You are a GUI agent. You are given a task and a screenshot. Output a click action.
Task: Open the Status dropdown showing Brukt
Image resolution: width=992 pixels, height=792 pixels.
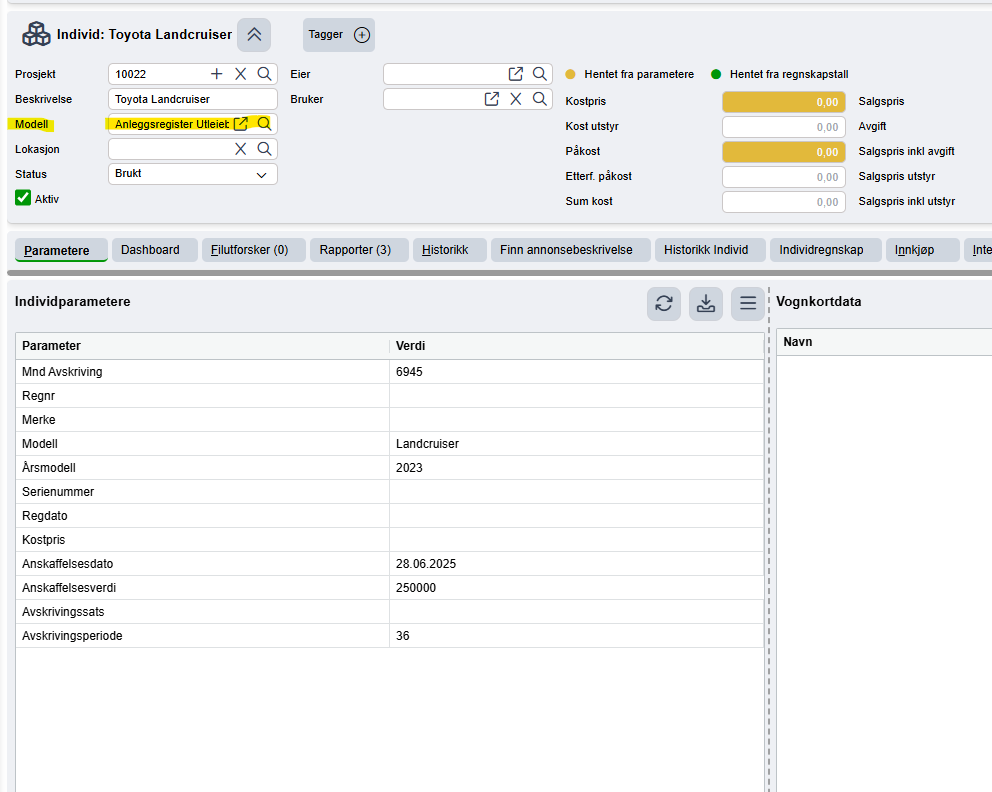193,174
